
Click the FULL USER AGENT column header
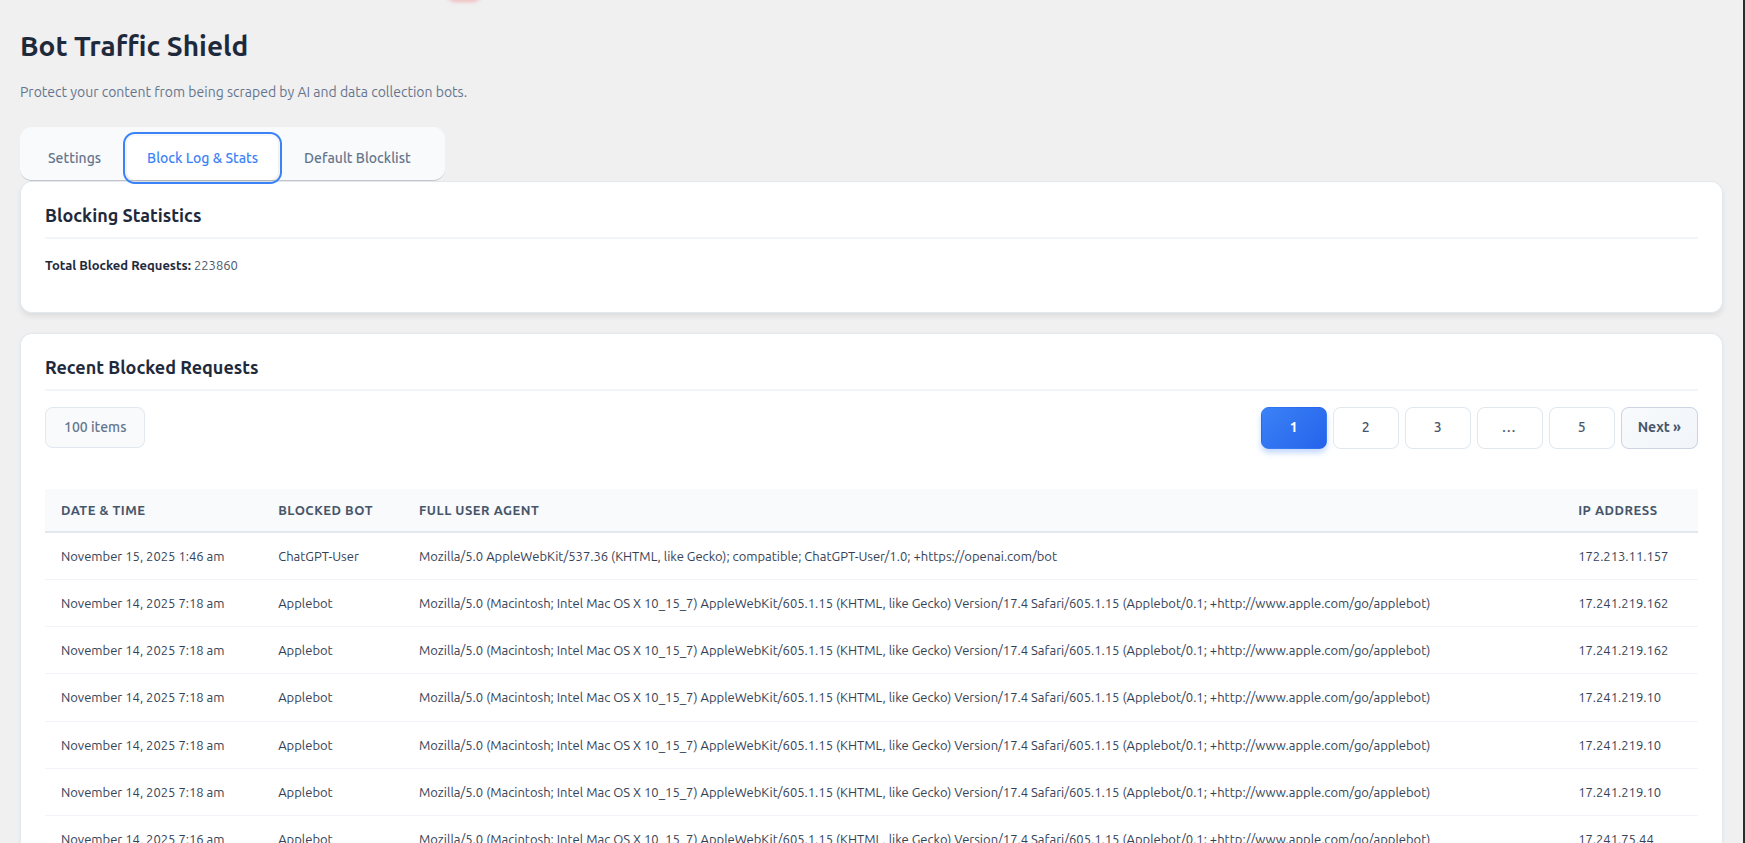pyautogui.click(x=478, y=511)
